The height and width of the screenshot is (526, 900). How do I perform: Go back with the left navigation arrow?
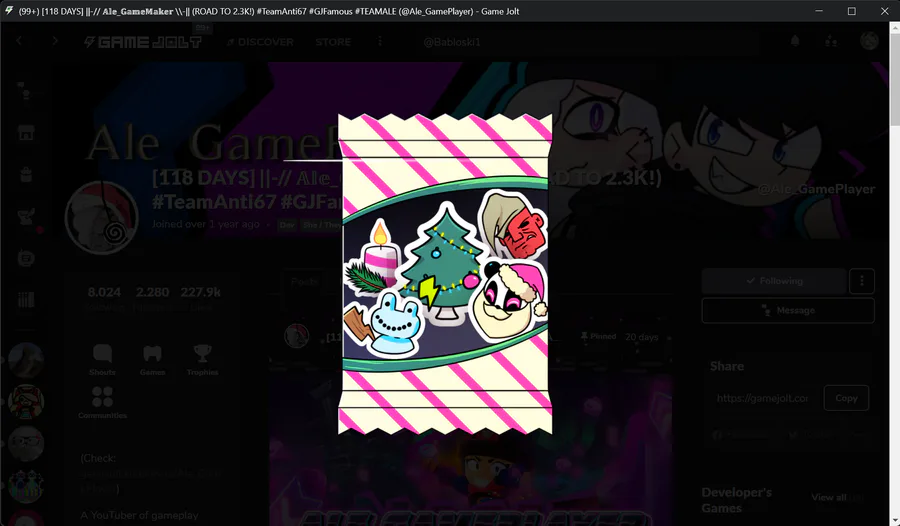(19, 41)
